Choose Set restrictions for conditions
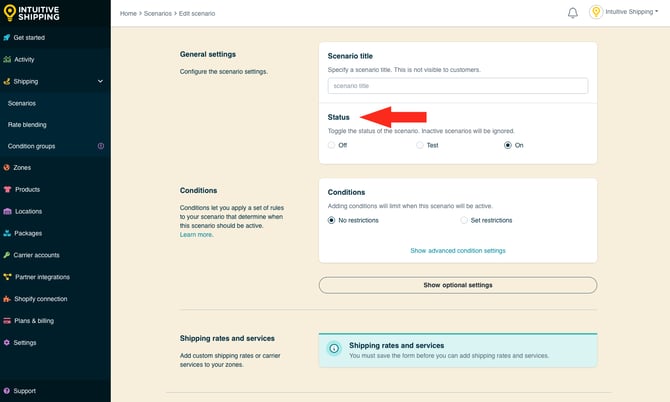Screen dimensions: 670x402 point(464,220)
